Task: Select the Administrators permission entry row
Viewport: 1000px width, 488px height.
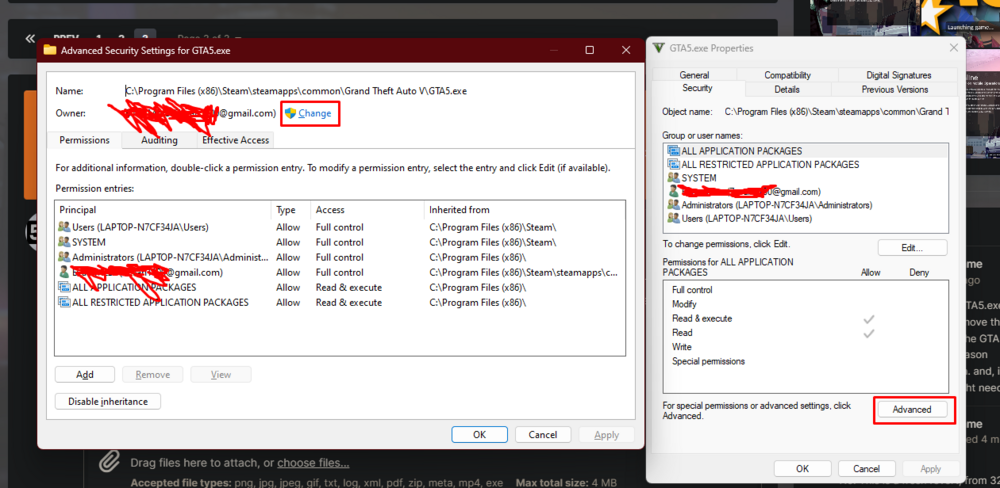Action: point(339,257)
